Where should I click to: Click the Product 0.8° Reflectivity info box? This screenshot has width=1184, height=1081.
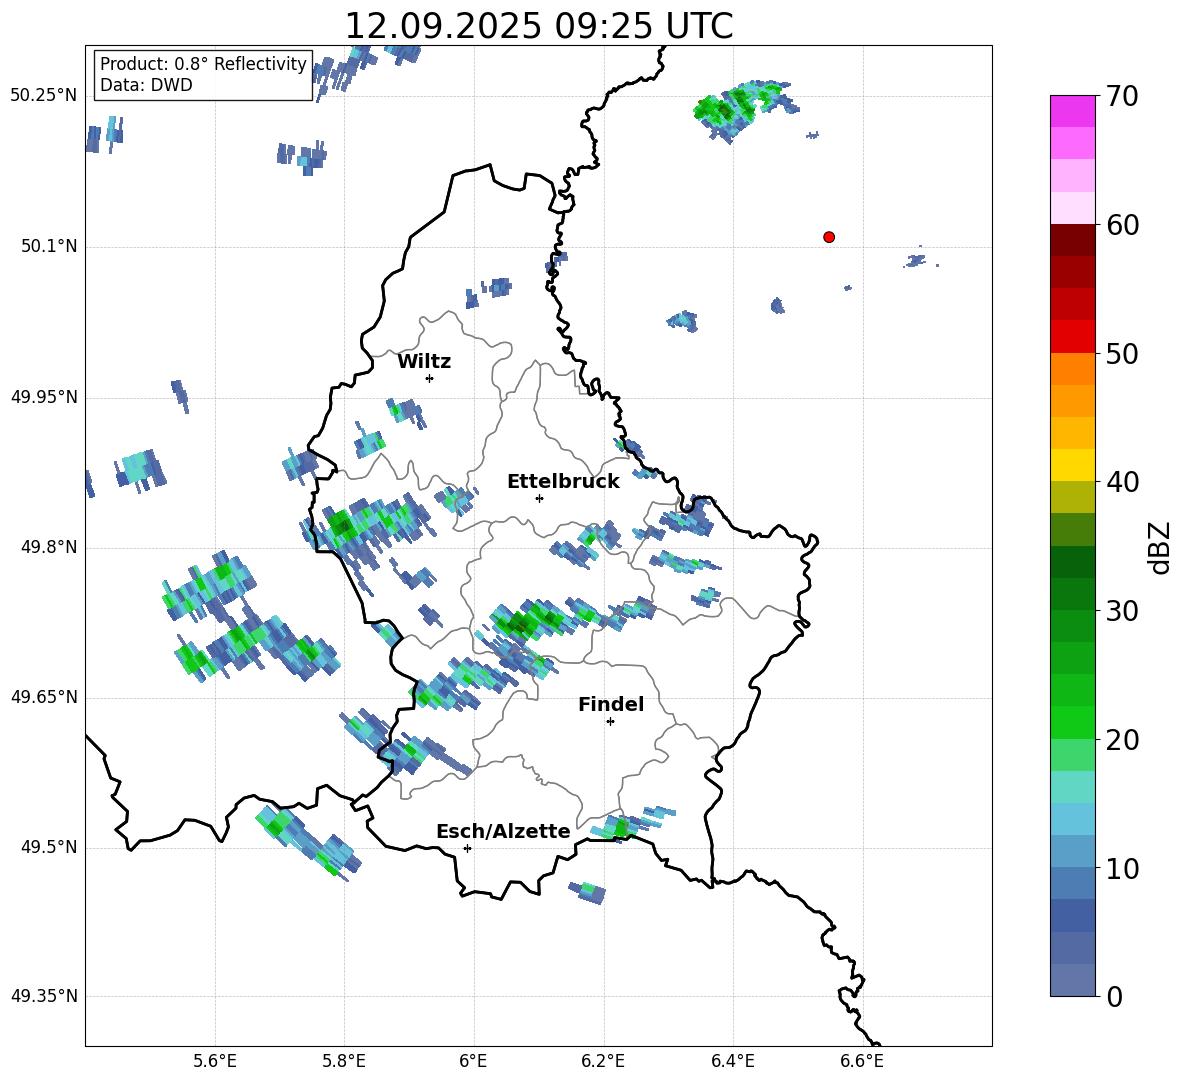[x=203, y=75]
